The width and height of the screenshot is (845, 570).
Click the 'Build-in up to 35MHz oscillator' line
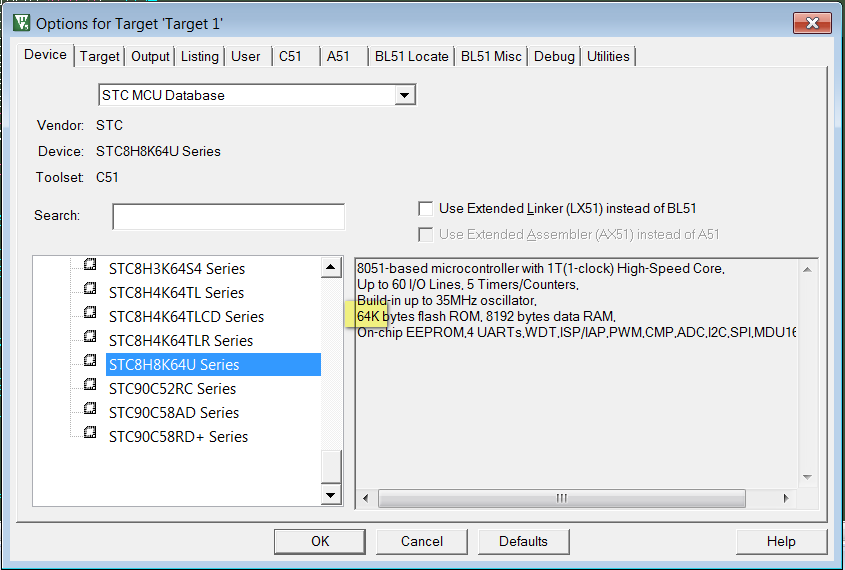point(447,301)
